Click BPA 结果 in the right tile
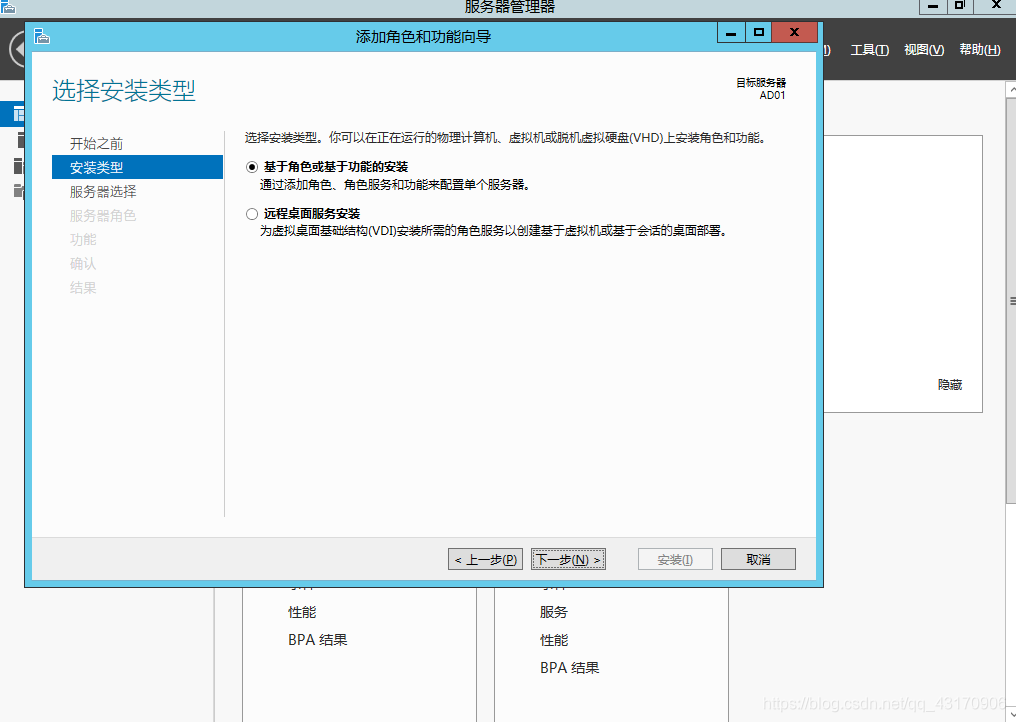The height and width of the screenshot is (722, 1016). (570, 668)
